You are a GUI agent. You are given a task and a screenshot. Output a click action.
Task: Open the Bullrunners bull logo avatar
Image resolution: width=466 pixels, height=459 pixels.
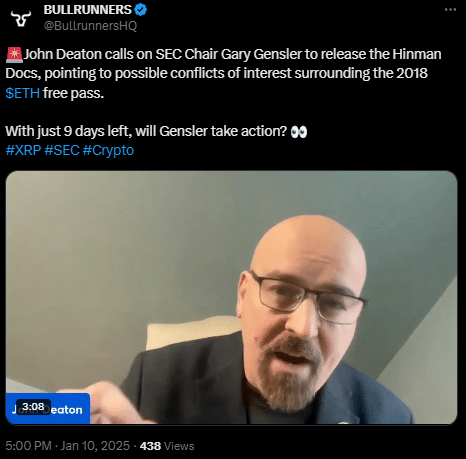(21, 18)
